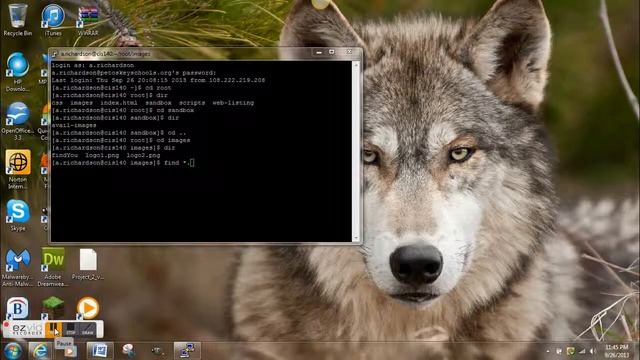Click the ezvid recorder logo
Screen dimensions: 640x360
[x=26, y=329]
